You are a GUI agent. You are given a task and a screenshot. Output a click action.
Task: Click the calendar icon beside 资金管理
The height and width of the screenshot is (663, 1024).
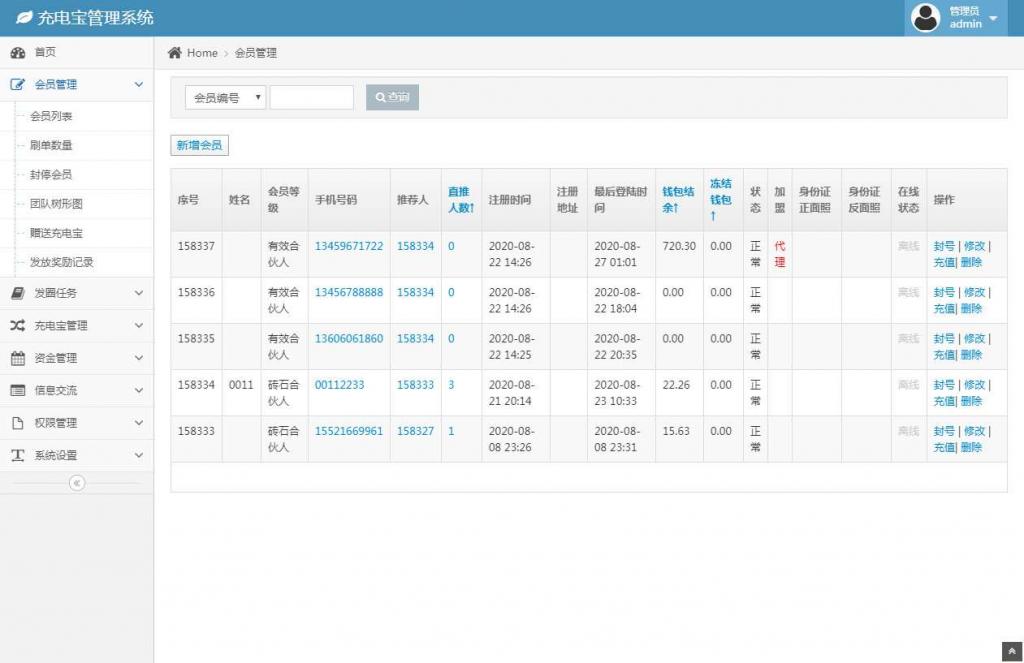point(18,358)
